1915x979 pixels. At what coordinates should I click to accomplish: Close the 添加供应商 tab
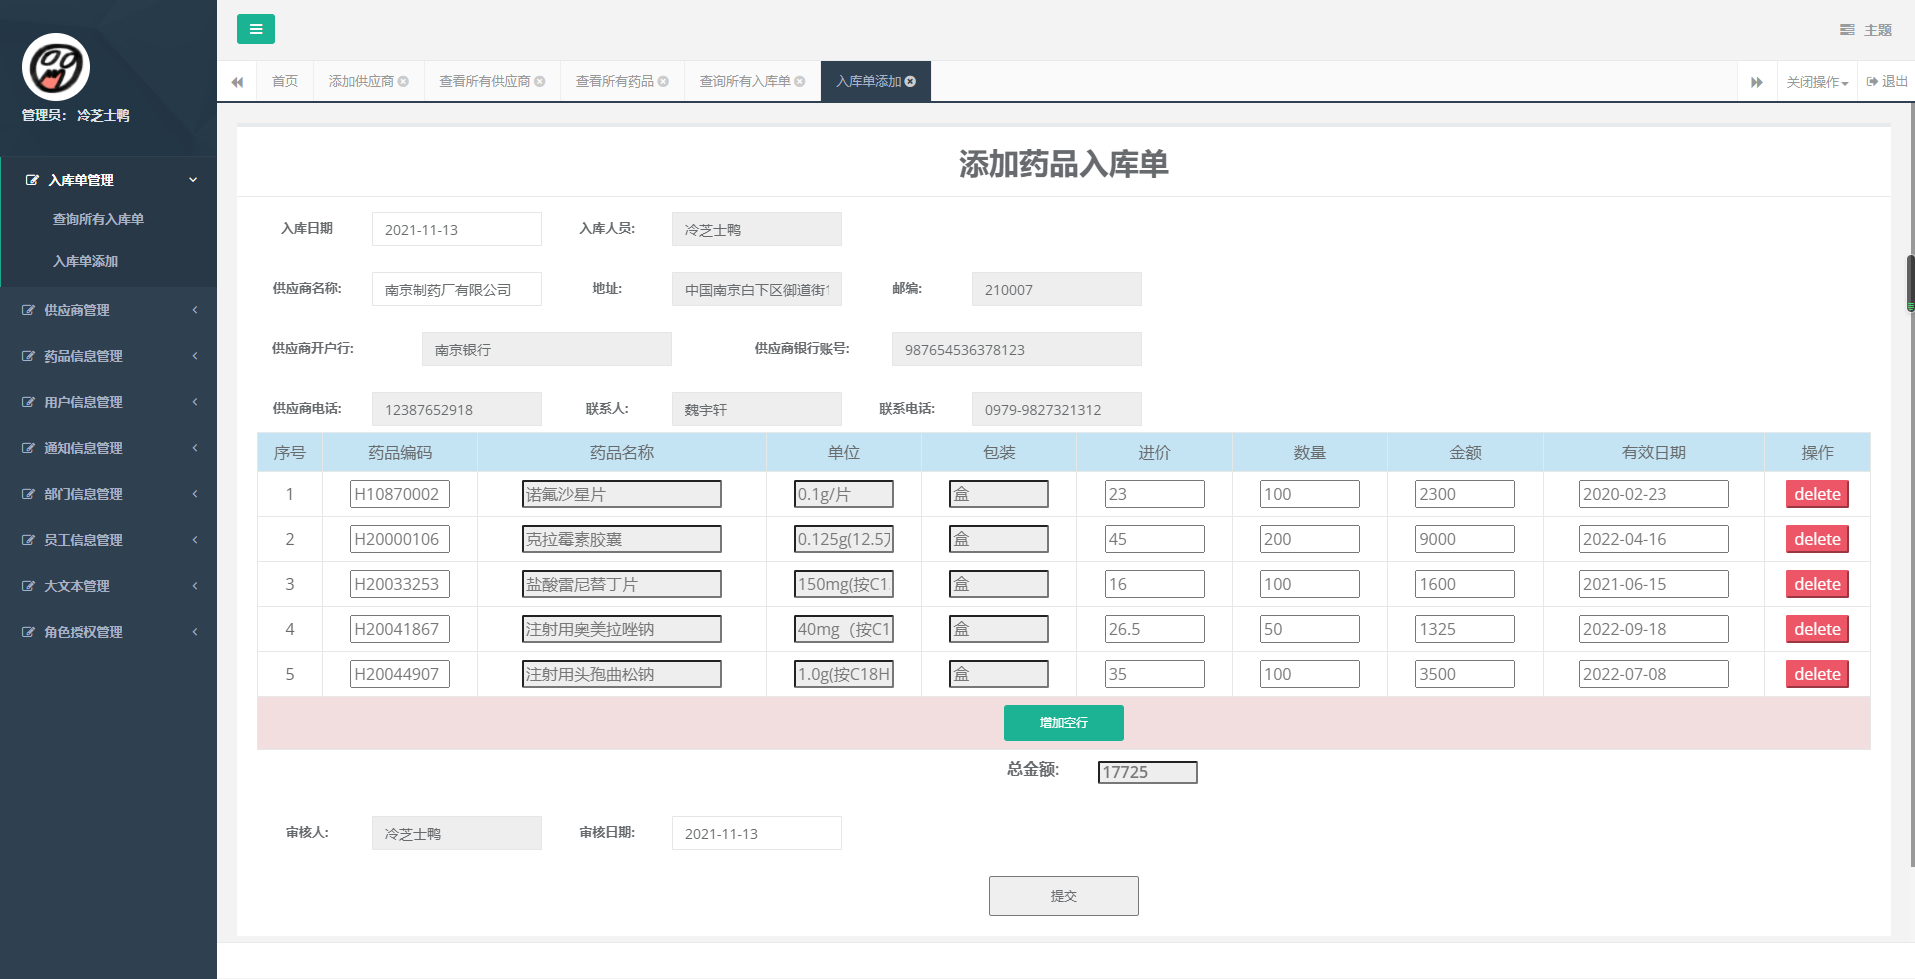(x=403, y=82)
